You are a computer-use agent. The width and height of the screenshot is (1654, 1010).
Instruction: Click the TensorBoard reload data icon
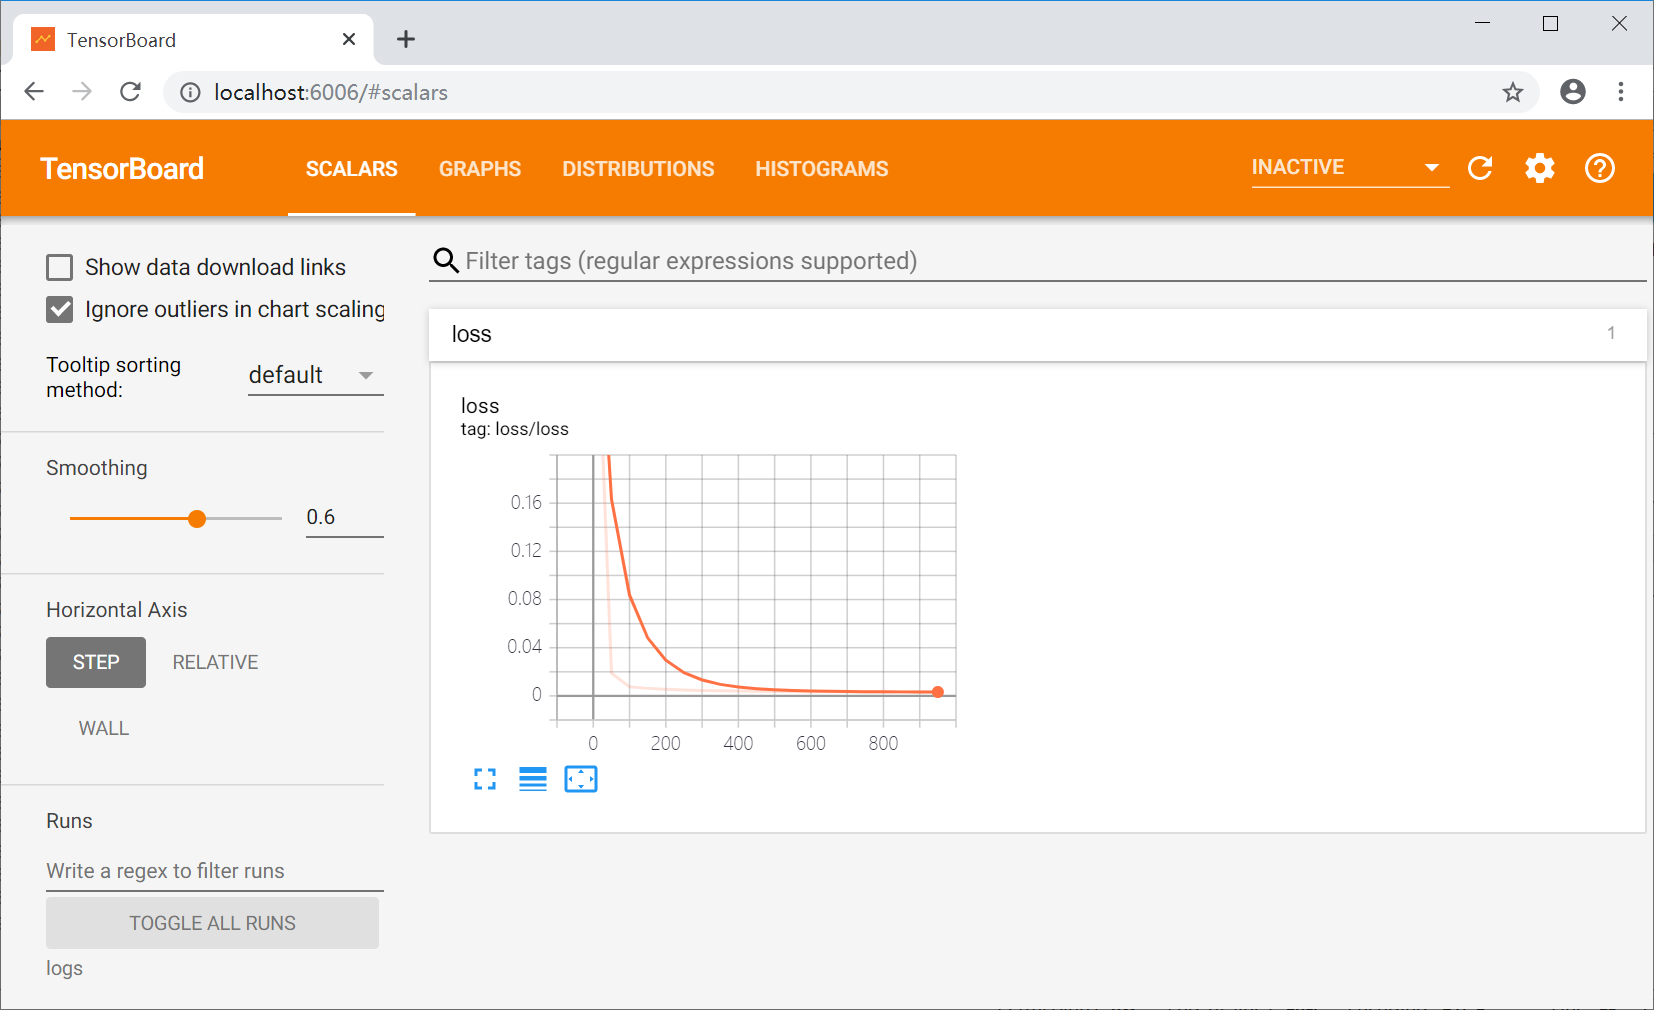1480,168
